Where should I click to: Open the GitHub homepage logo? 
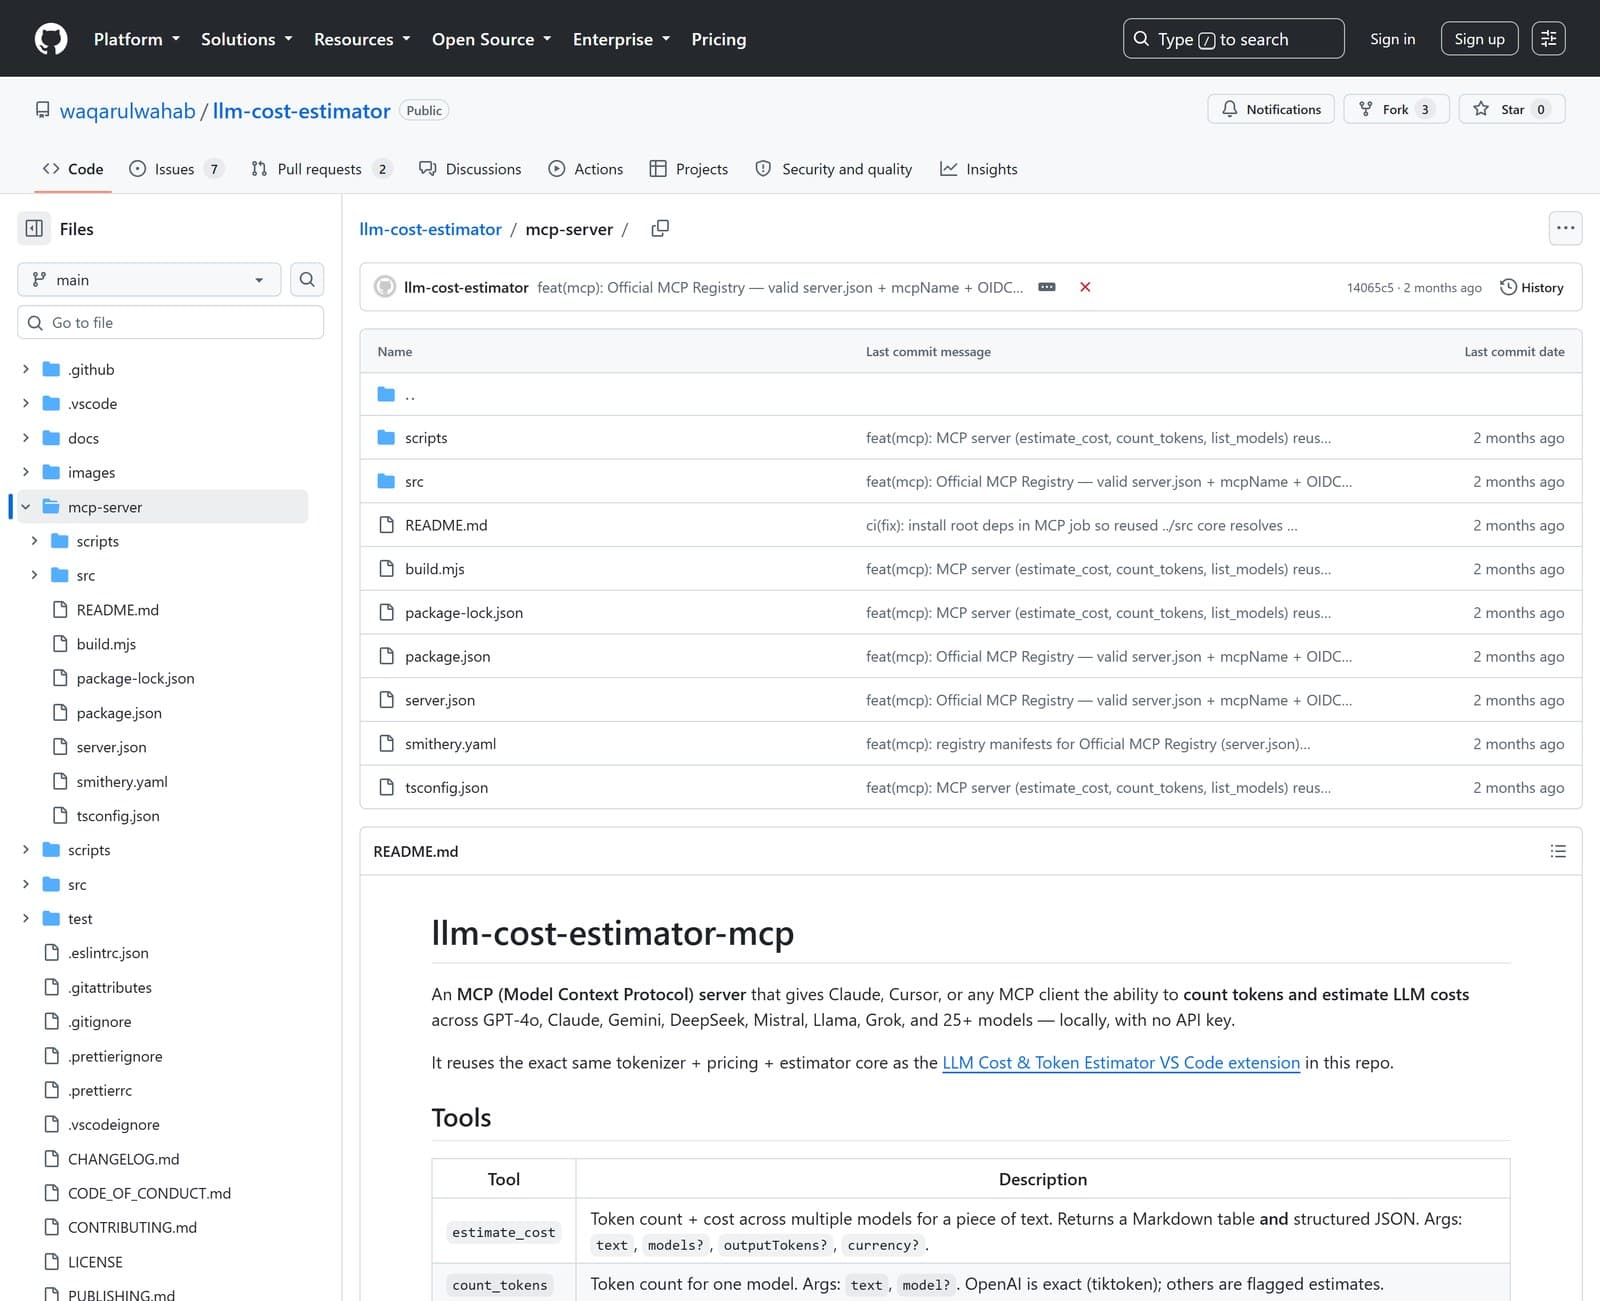51,39
